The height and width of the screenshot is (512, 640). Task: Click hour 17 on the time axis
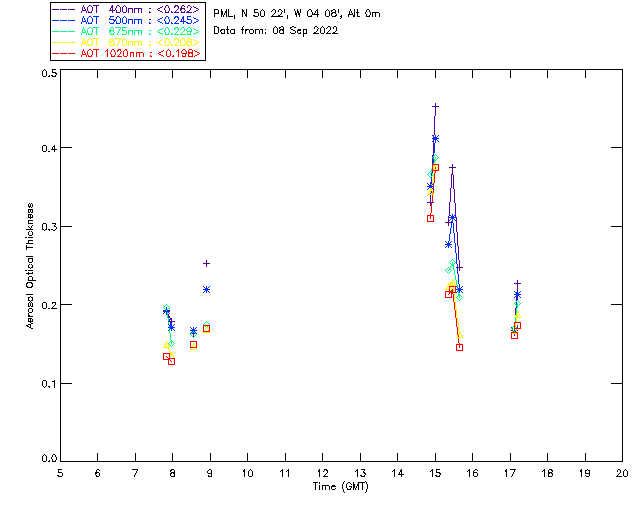(510, 473)
